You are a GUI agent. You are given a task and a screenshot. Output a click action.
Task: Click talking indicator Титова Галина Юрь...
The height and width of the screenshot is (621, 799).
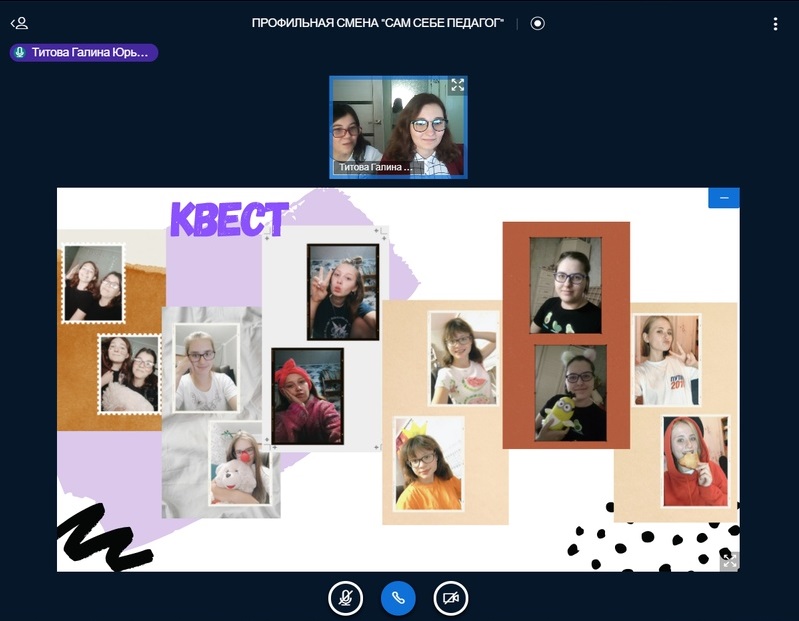84,52
